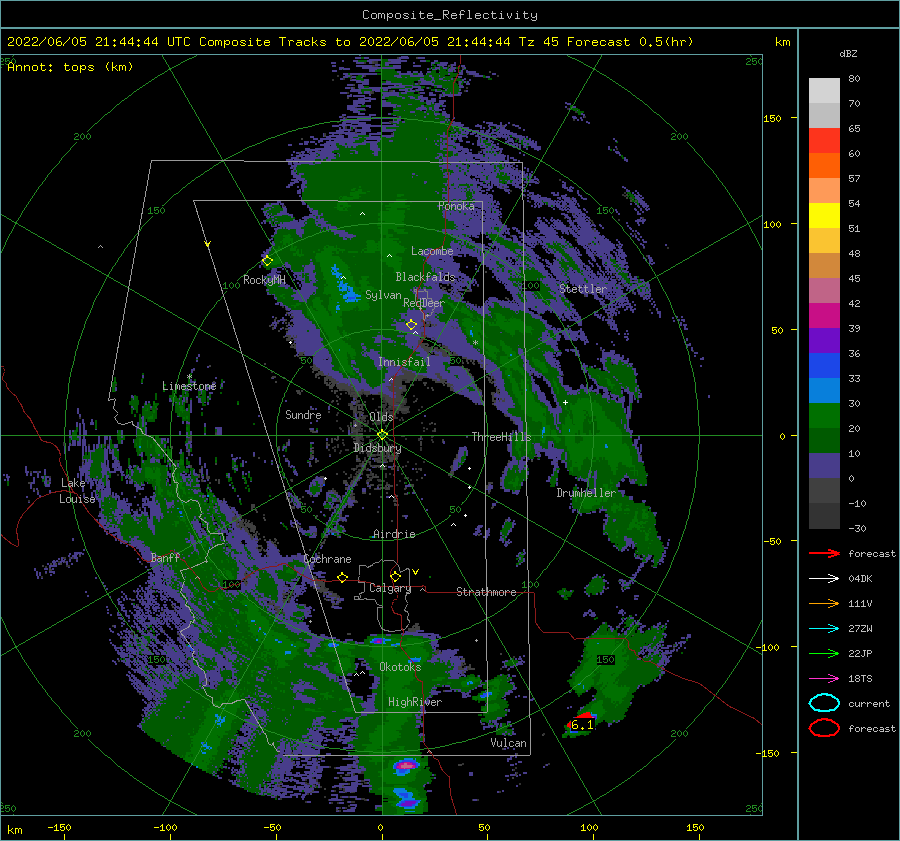Click the Lake Louise label

coord(77,491)
